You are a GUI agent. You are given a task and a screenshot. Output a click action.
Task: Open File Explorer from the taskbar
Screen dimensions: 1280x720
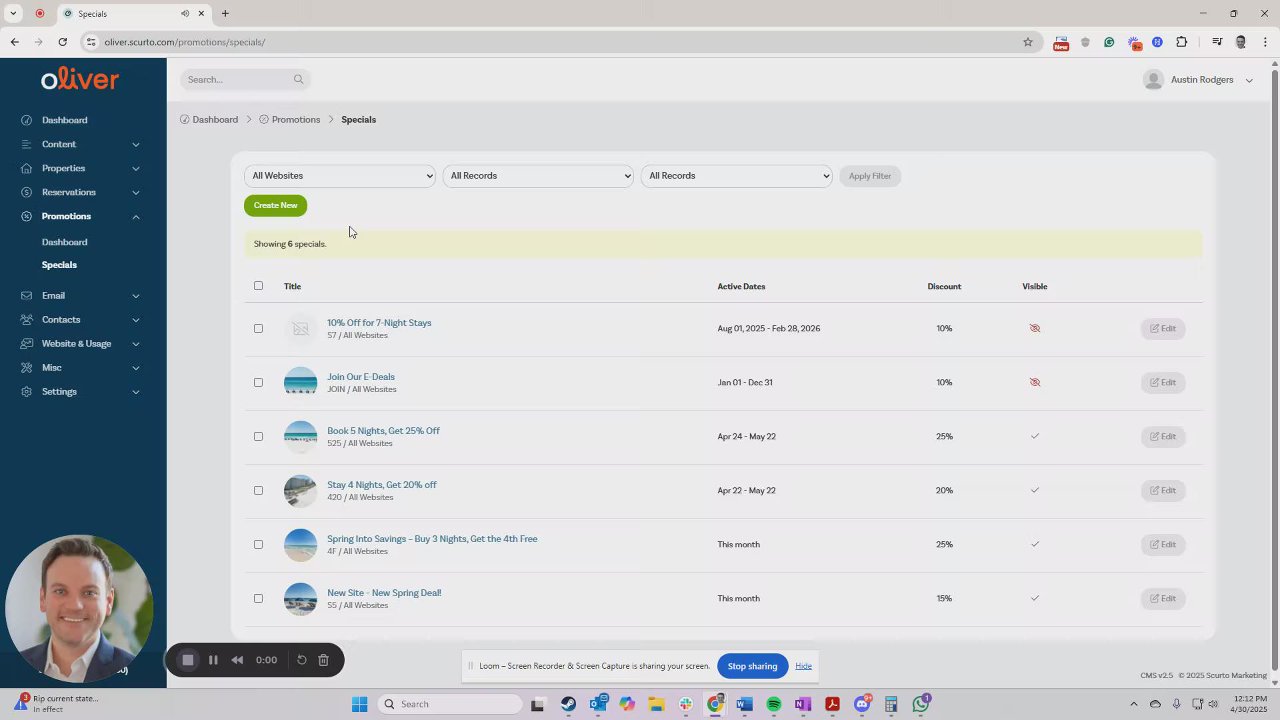tap(656, 704)
